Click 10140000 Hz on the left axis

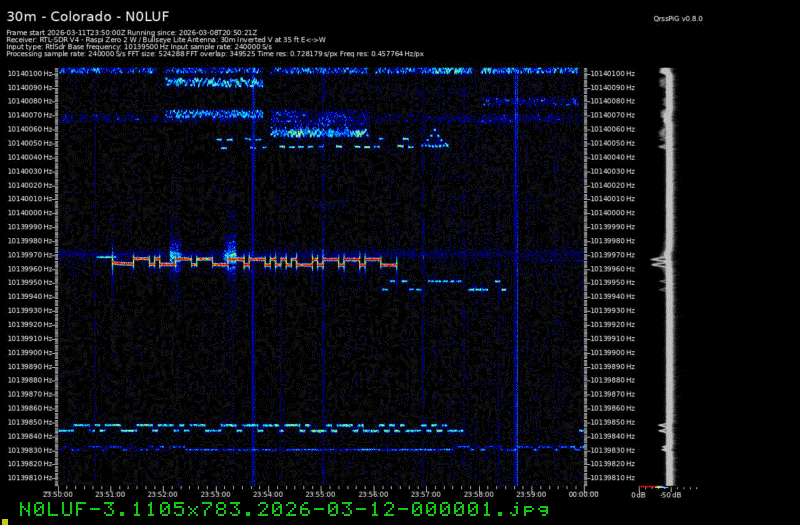click(30, 212)
